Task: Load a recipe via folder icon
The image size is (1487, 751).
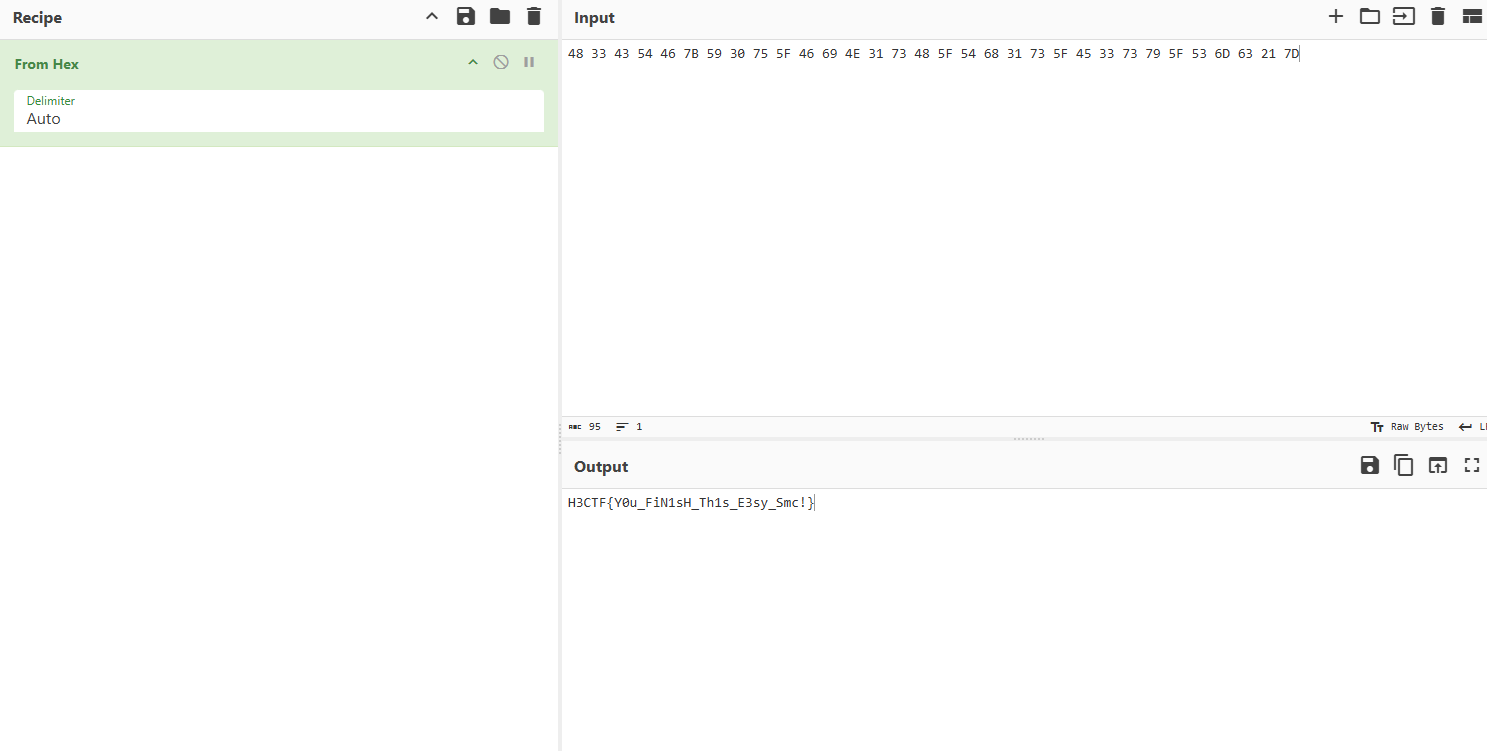Action: [499, 16]
